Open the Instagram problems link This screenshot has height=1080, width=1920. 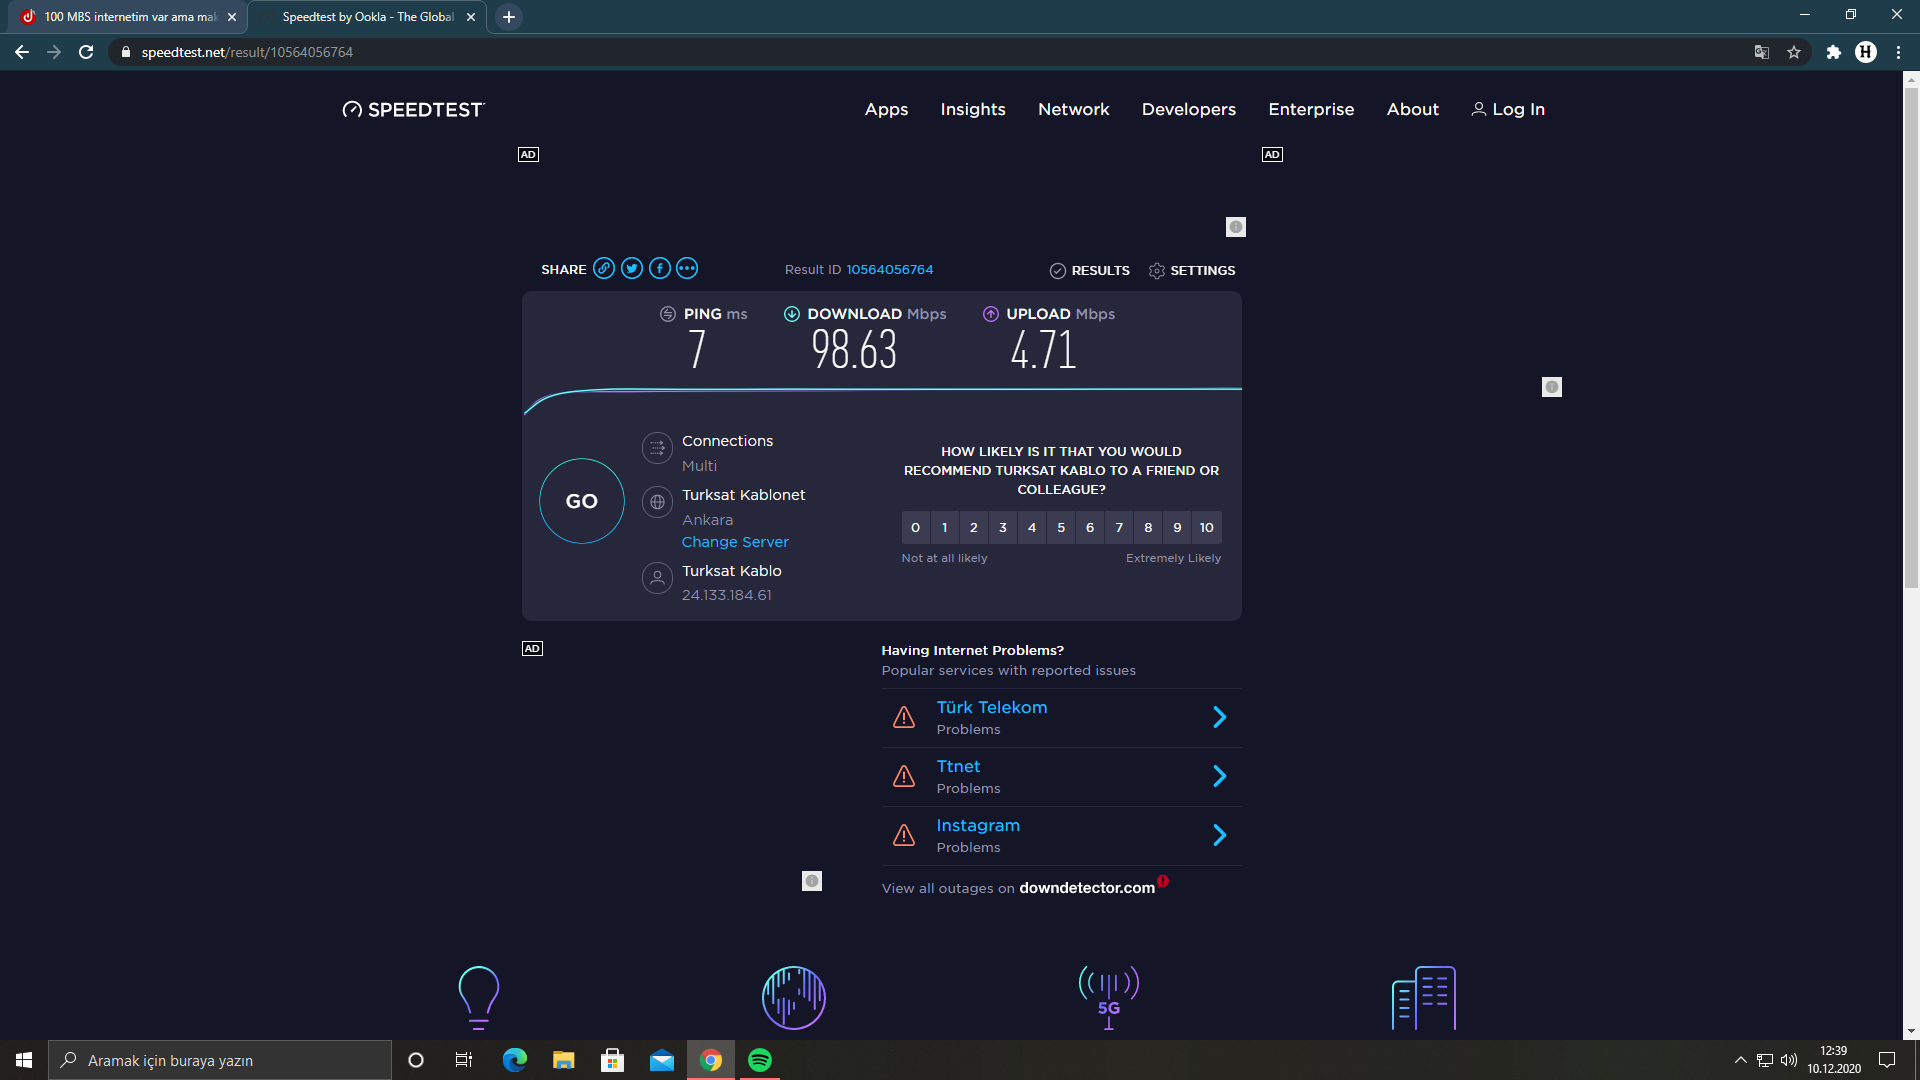(x=978, y=825)
